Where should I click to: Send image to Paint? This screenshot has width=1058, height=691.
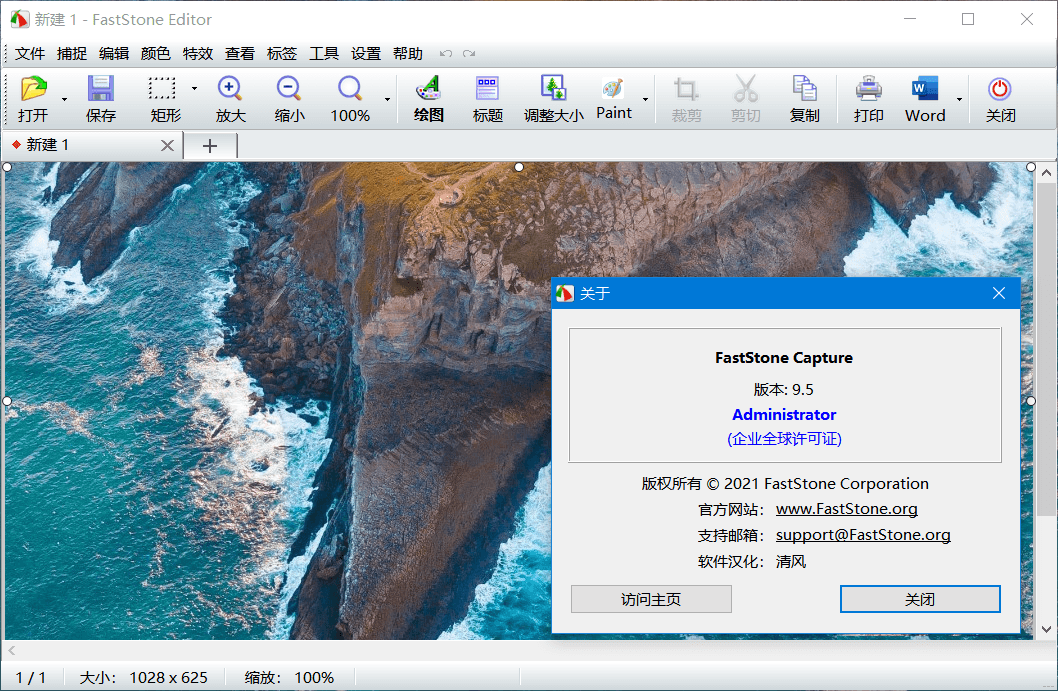613,99
